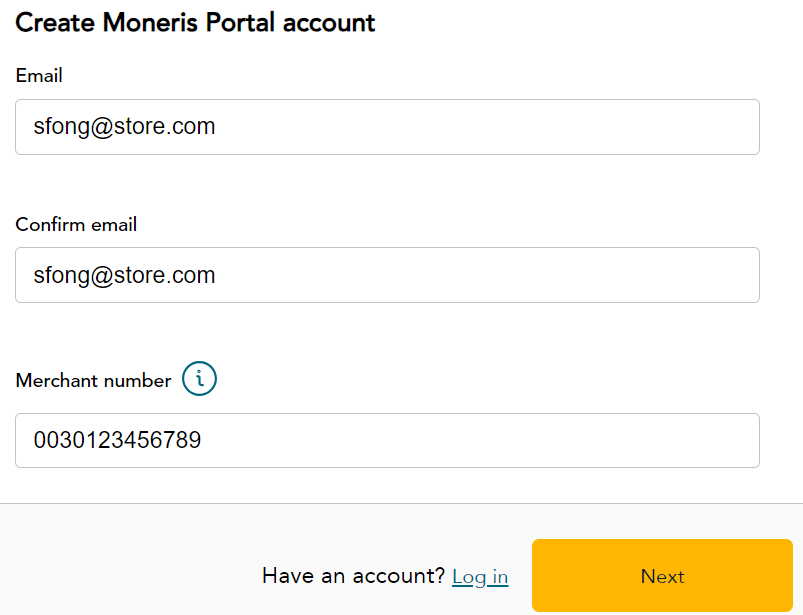Click the @ symbol in the Email field

pyautogui.click(x=102, y=128)
